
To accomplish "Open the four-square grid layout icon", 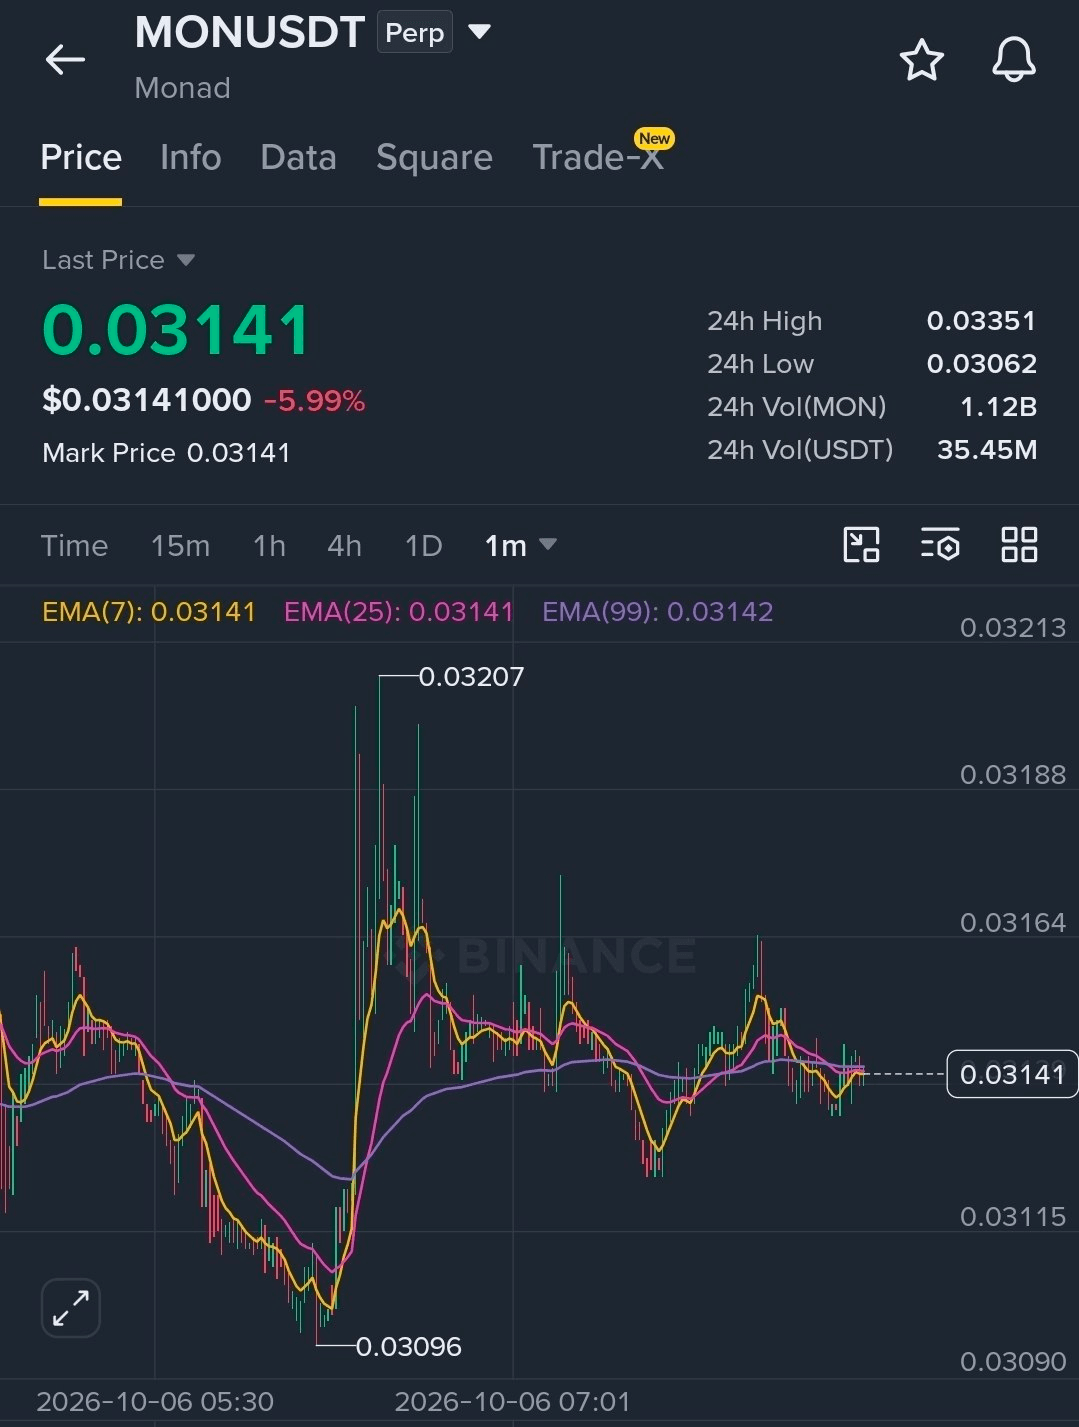I will 1019,545.
